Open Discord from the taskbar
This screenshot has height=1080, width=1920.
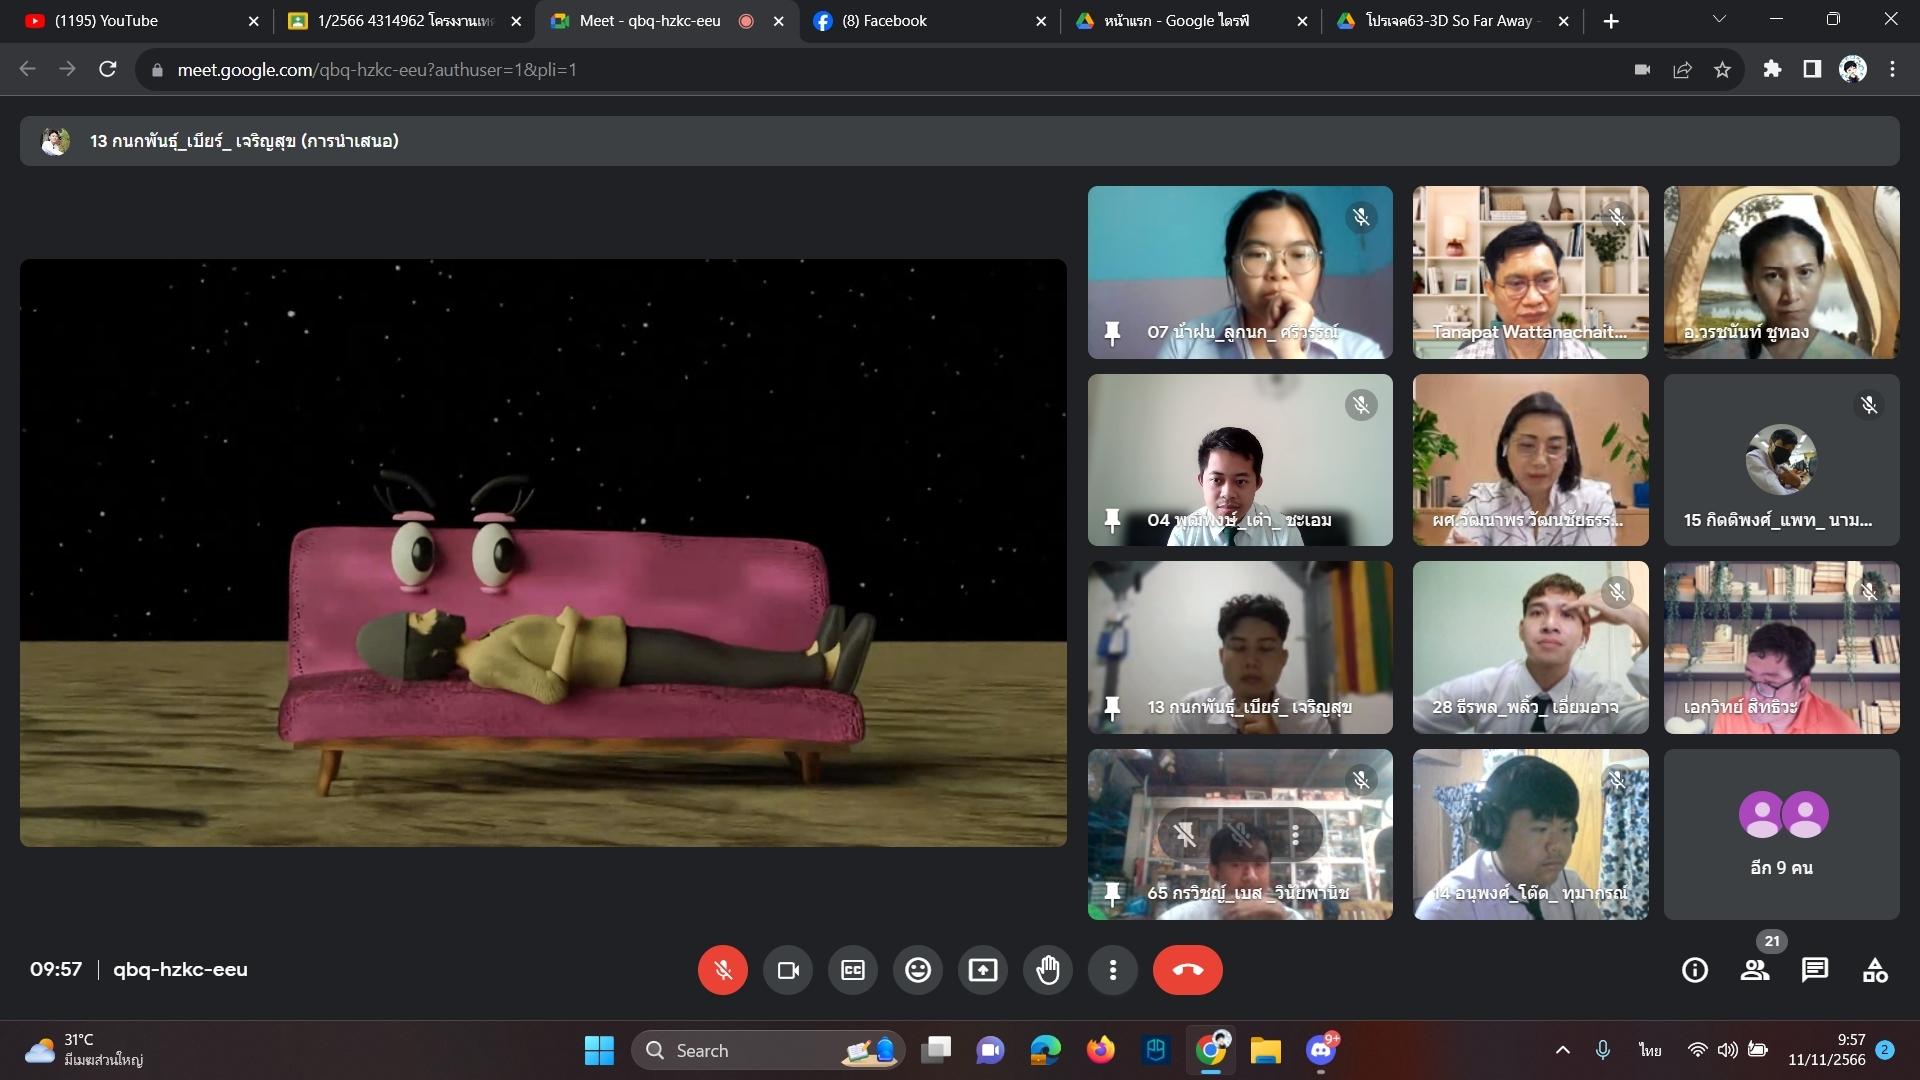point(1321,1050)
